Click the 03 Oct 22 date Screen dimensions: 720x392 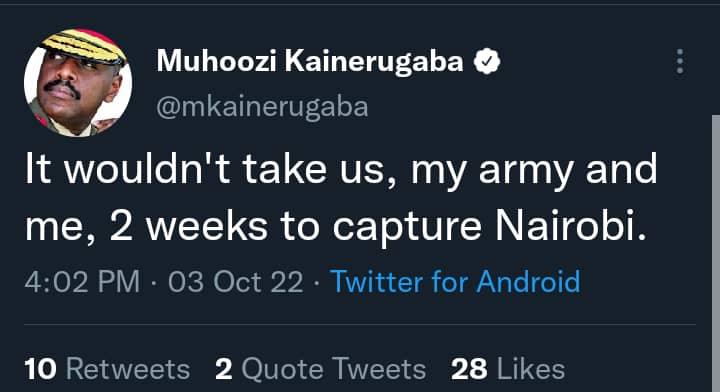pos(236,281)
